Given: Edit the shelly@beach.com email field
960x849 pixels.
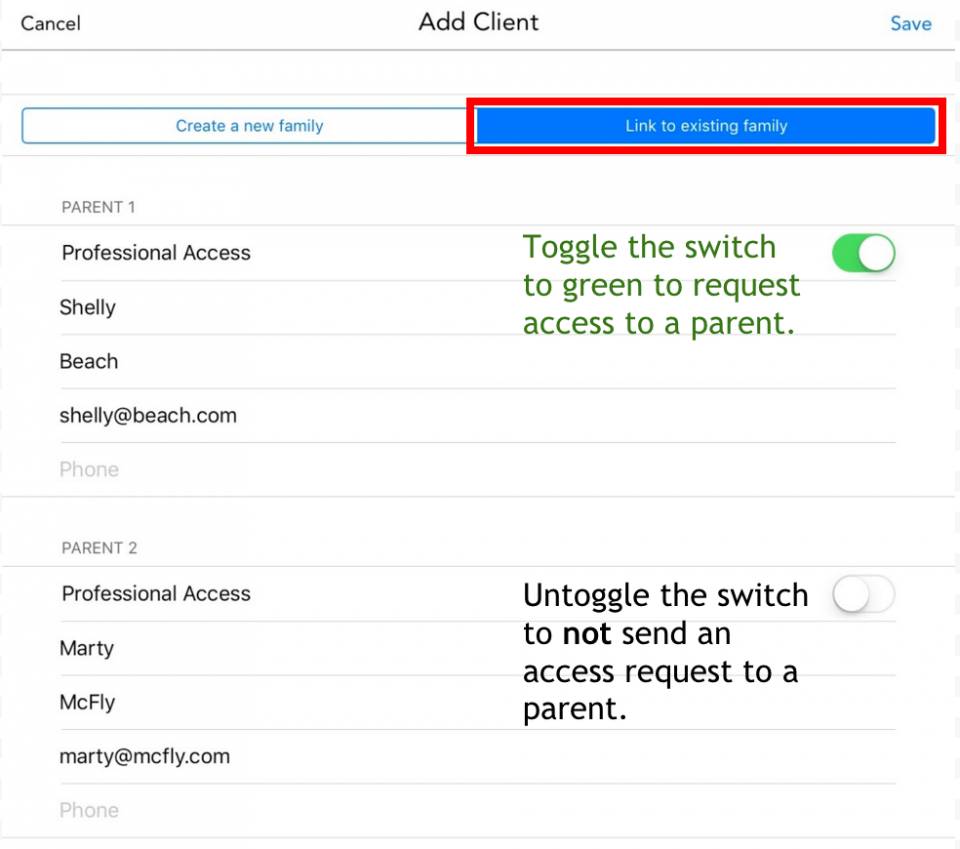Looking at the screenshot, I should pos(478,416).
